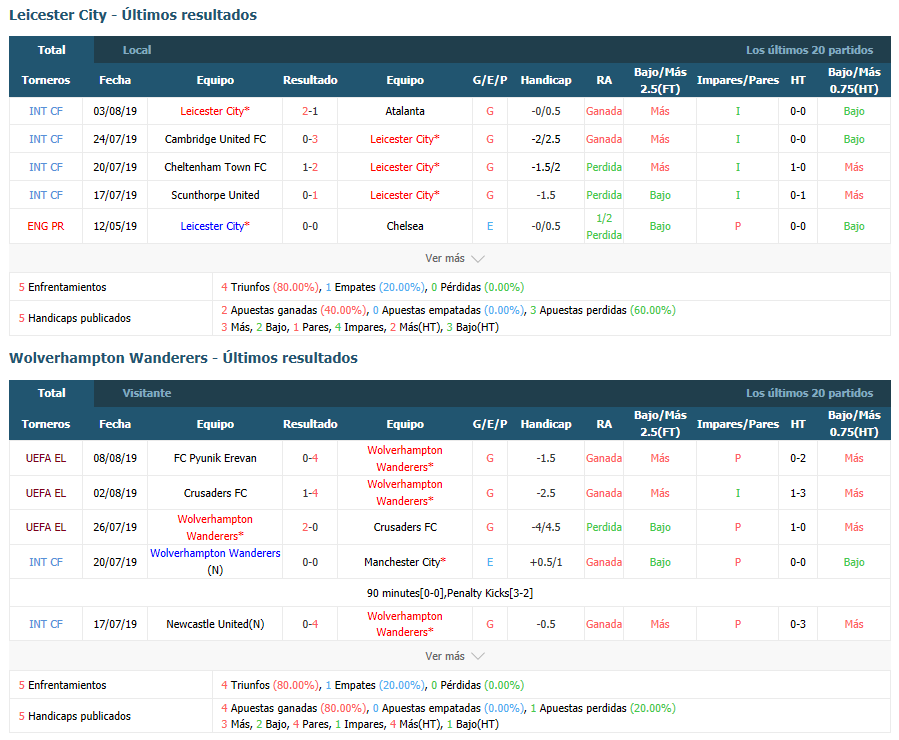Open Newcastle United(N) team link
Viewport: 899px width, 740px height.
(x=215, y=624)
